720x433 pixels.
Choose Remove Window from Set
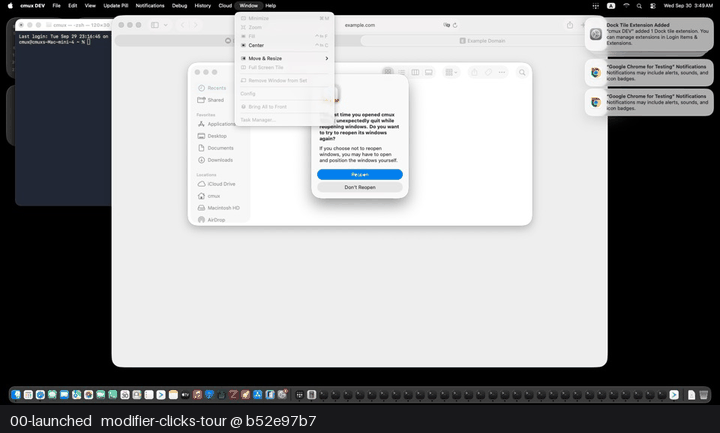[x=285, y=80]
